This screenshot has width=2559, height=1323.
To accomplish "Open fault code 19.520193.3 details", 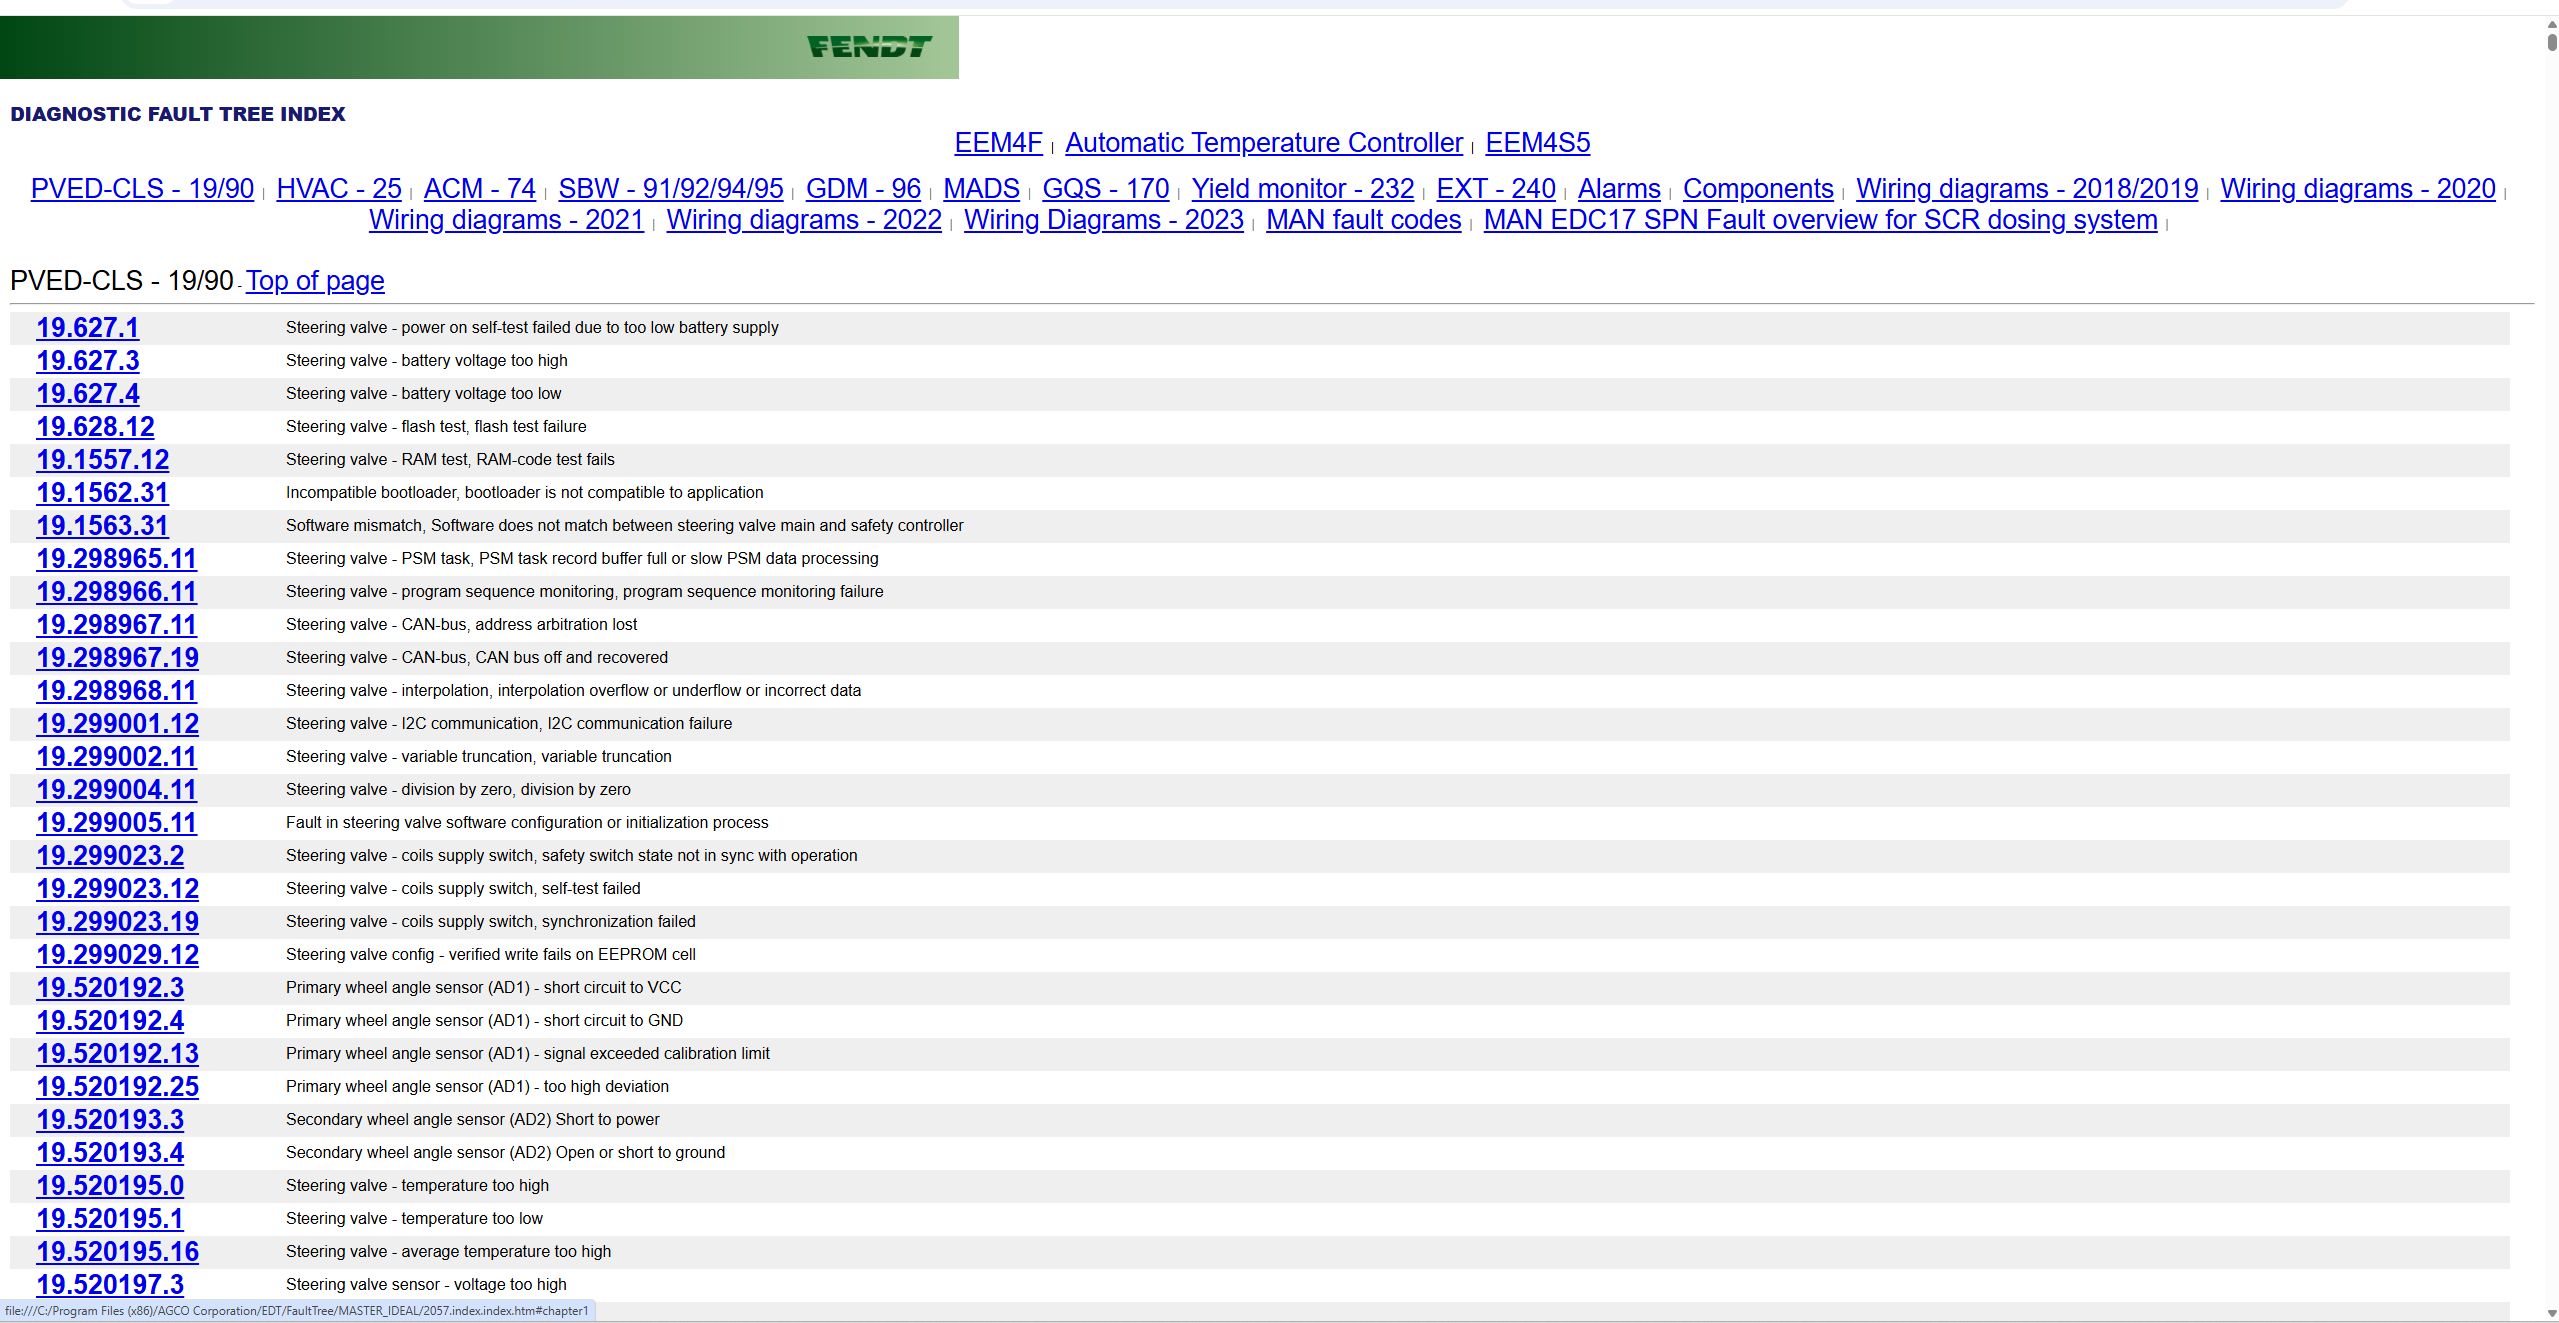I will pyautogui.click(x=109, y=1120).
